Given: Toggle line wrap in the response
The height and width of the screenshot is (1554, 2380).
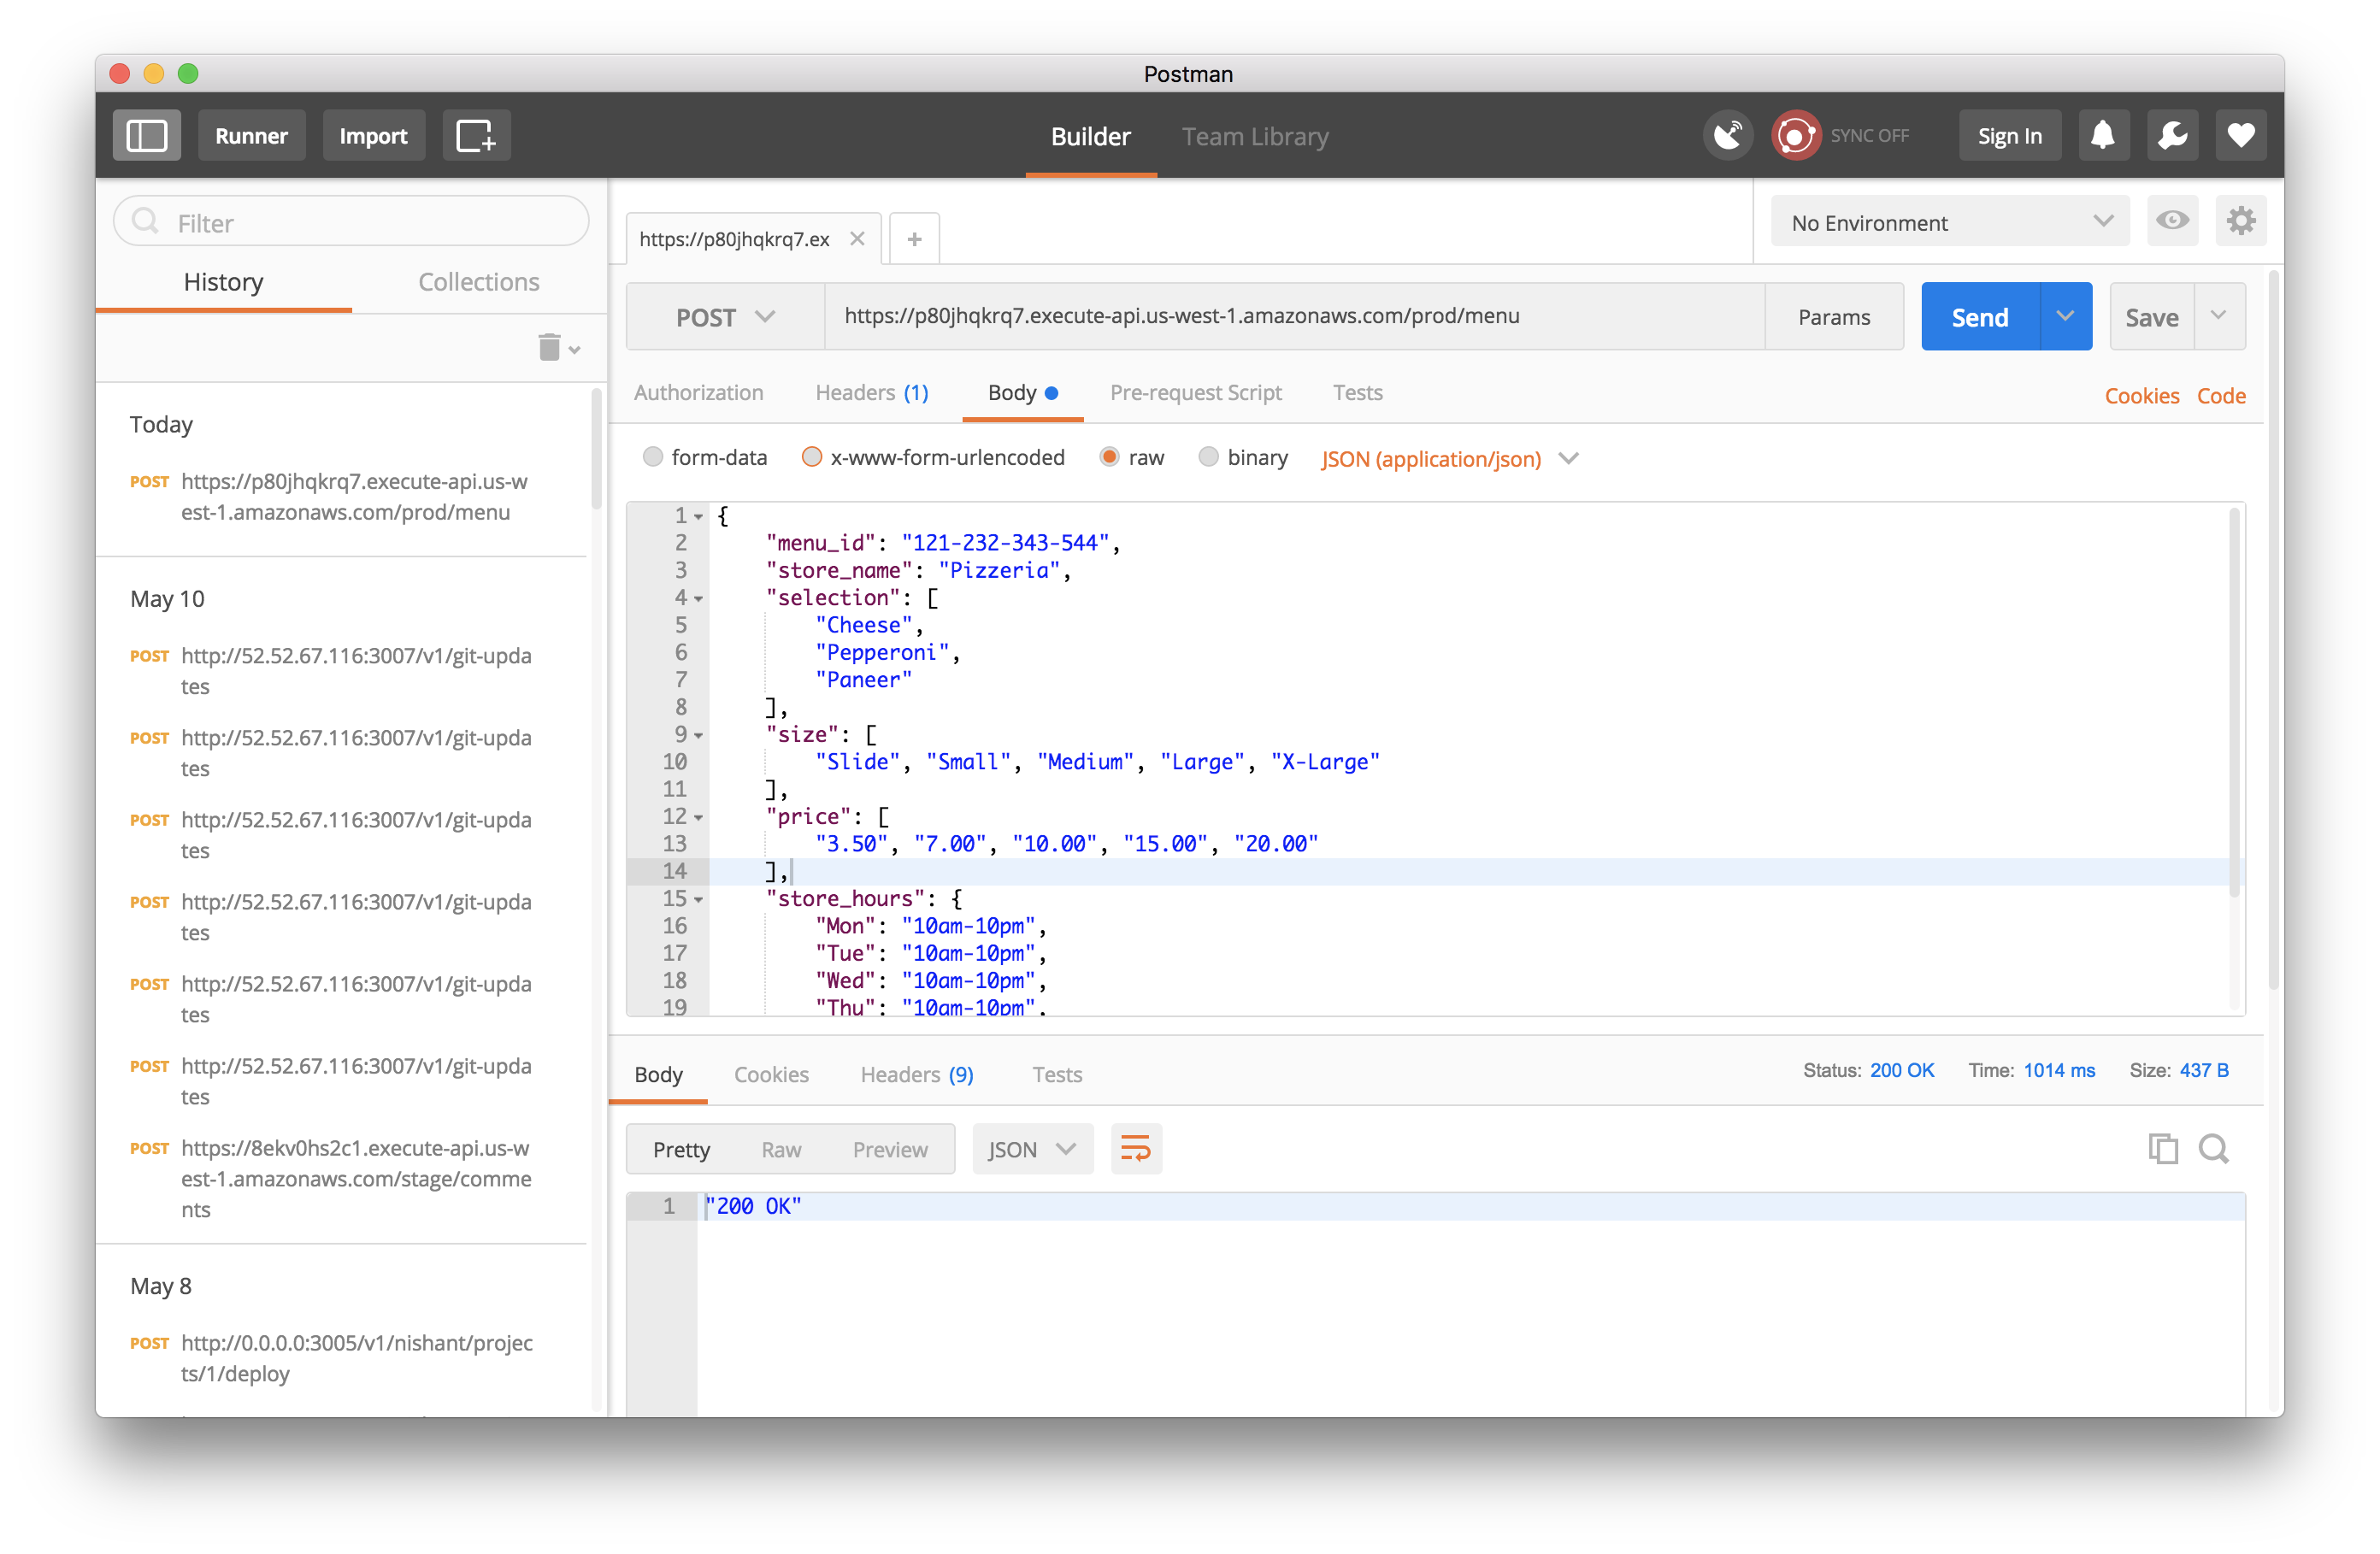Looking at the screenshot, I should [x=1136, y=1148].
